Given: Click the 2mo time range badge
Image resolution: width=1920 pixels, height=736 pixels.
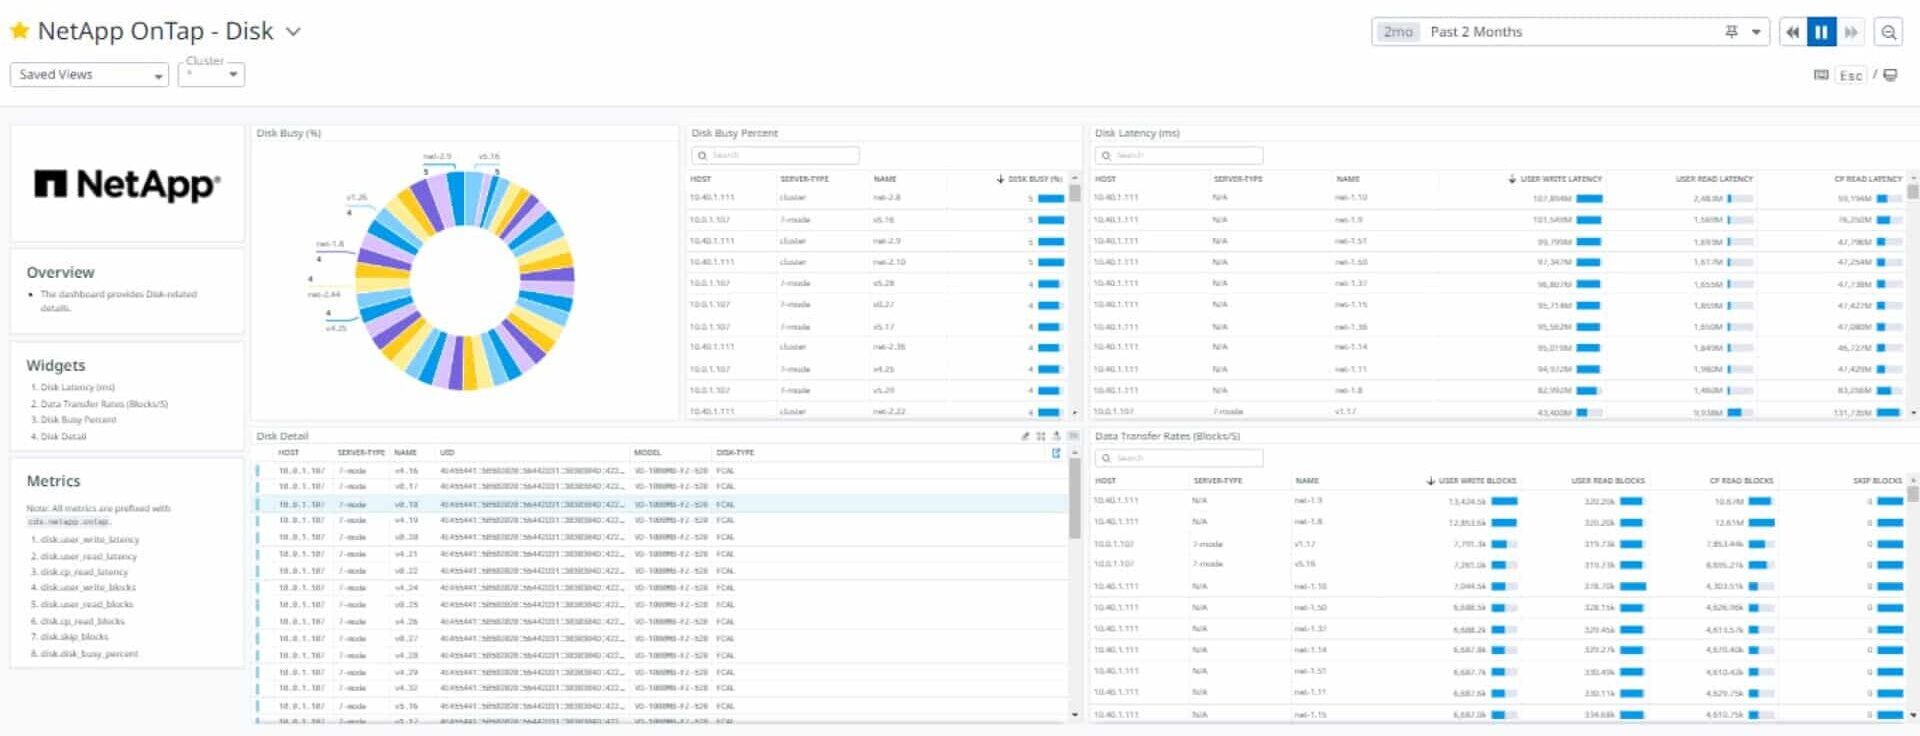Looking at the screenshot, I should (1397, 32).
